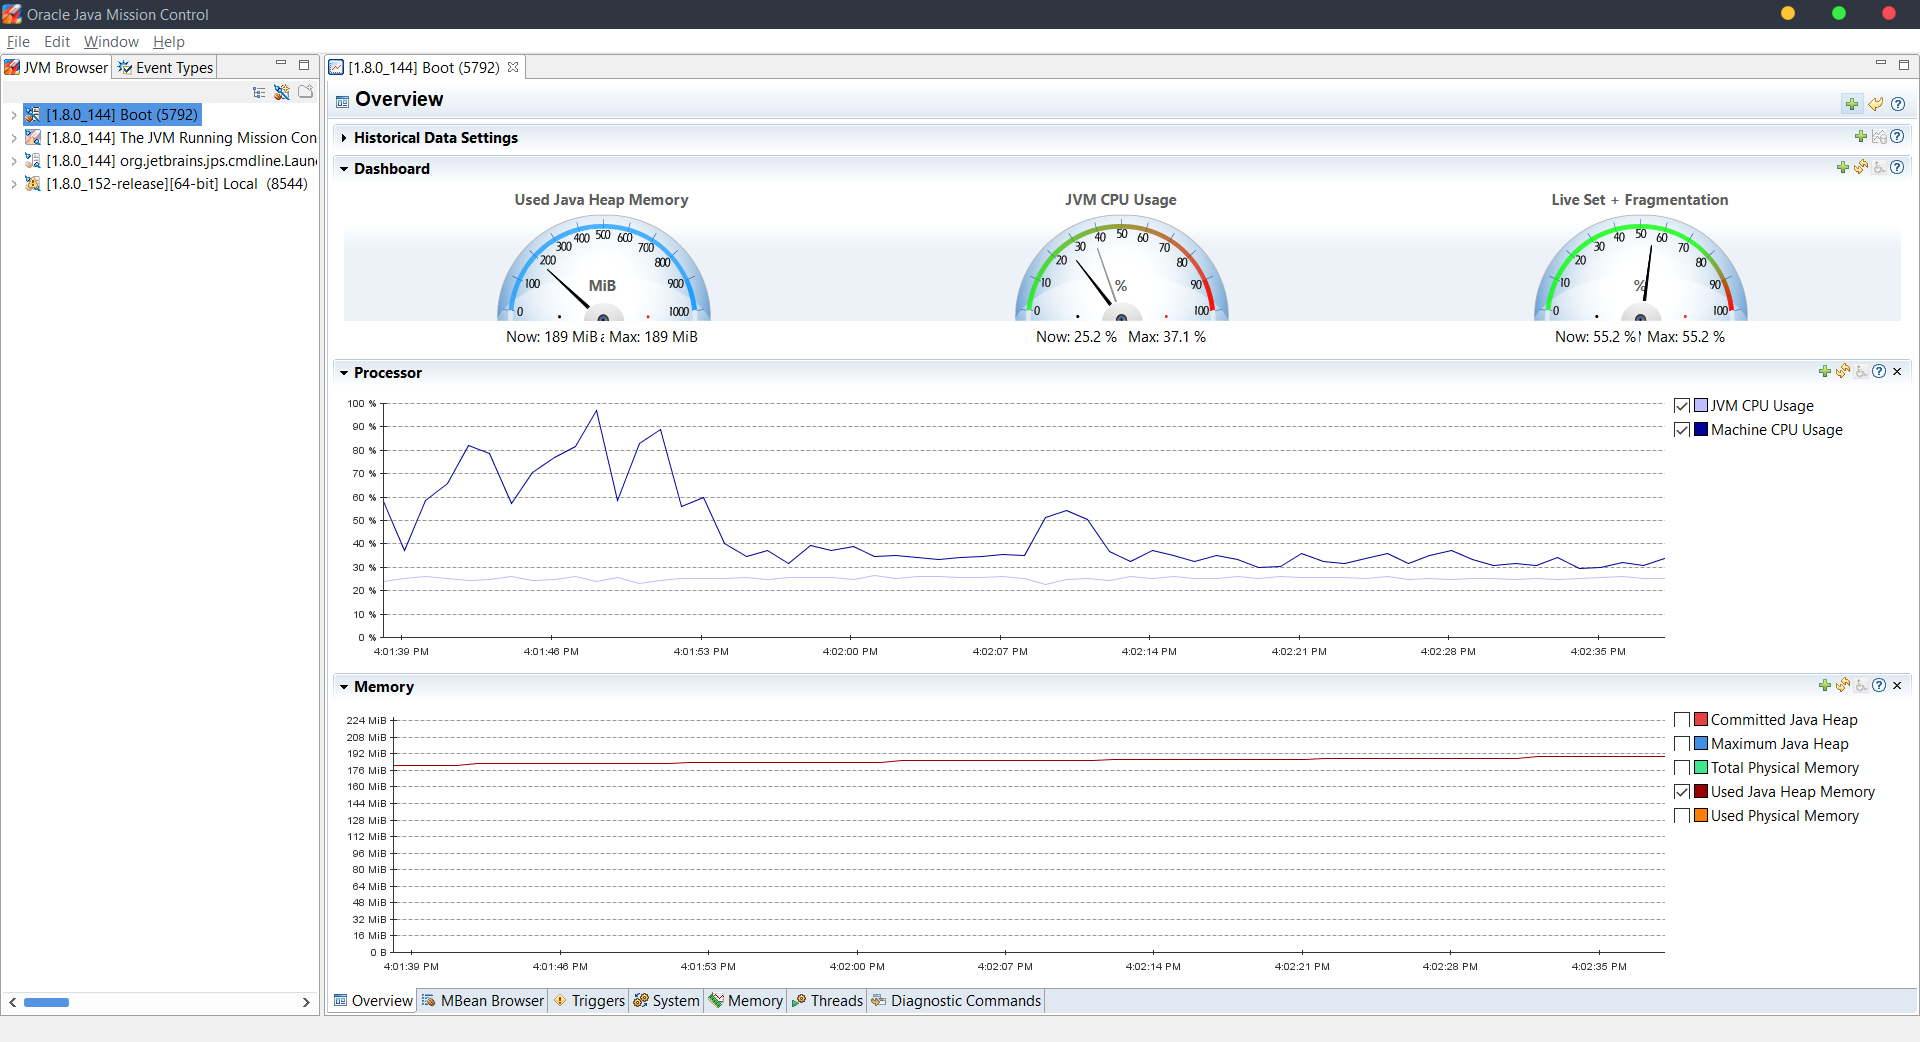Expand the Historical Data Settings section

click(x=344, y=138)
